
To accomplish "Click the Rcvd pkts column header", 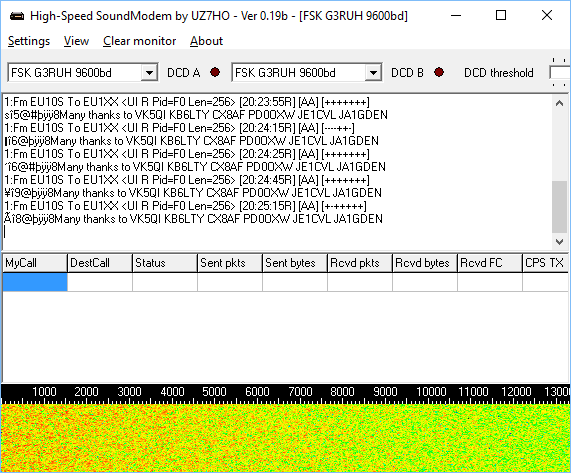I will [x=360, y=263].
